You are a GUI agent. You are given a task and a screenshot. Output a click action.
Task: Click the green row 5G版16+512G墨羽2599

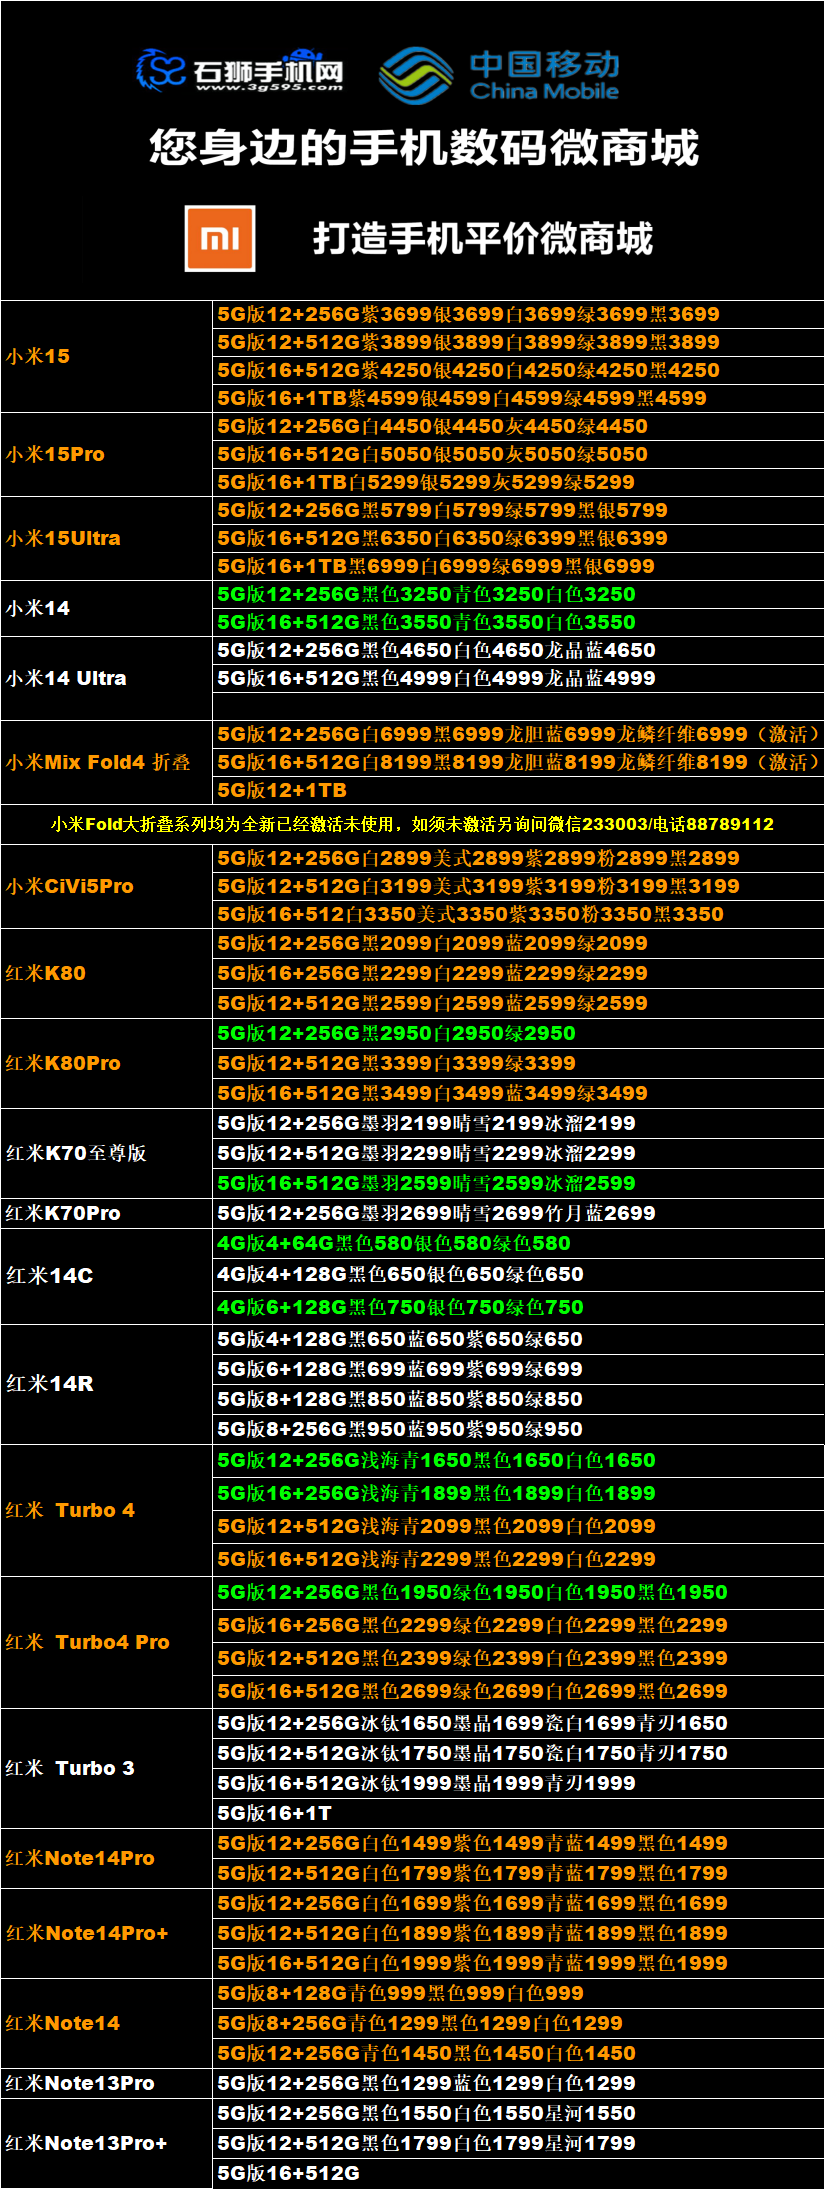tap(519, 1183)
